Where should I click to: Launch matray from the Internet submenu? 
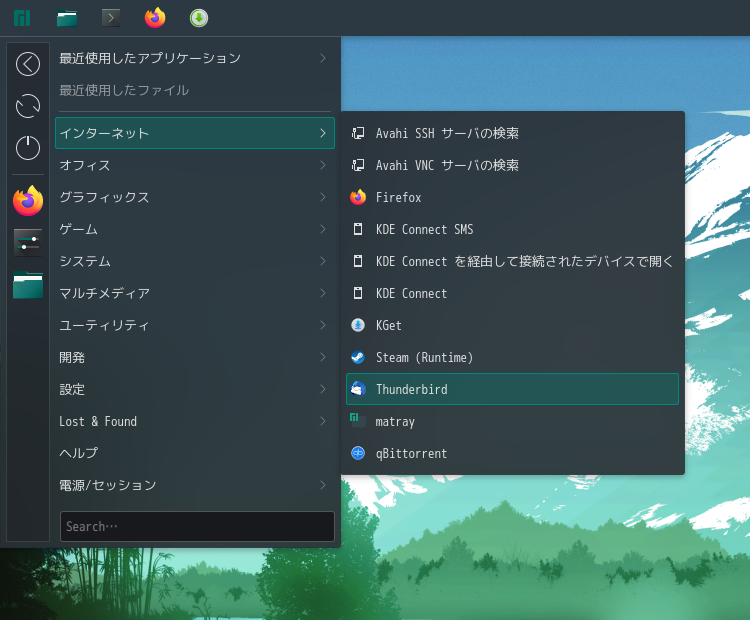[x=512, y=421]
